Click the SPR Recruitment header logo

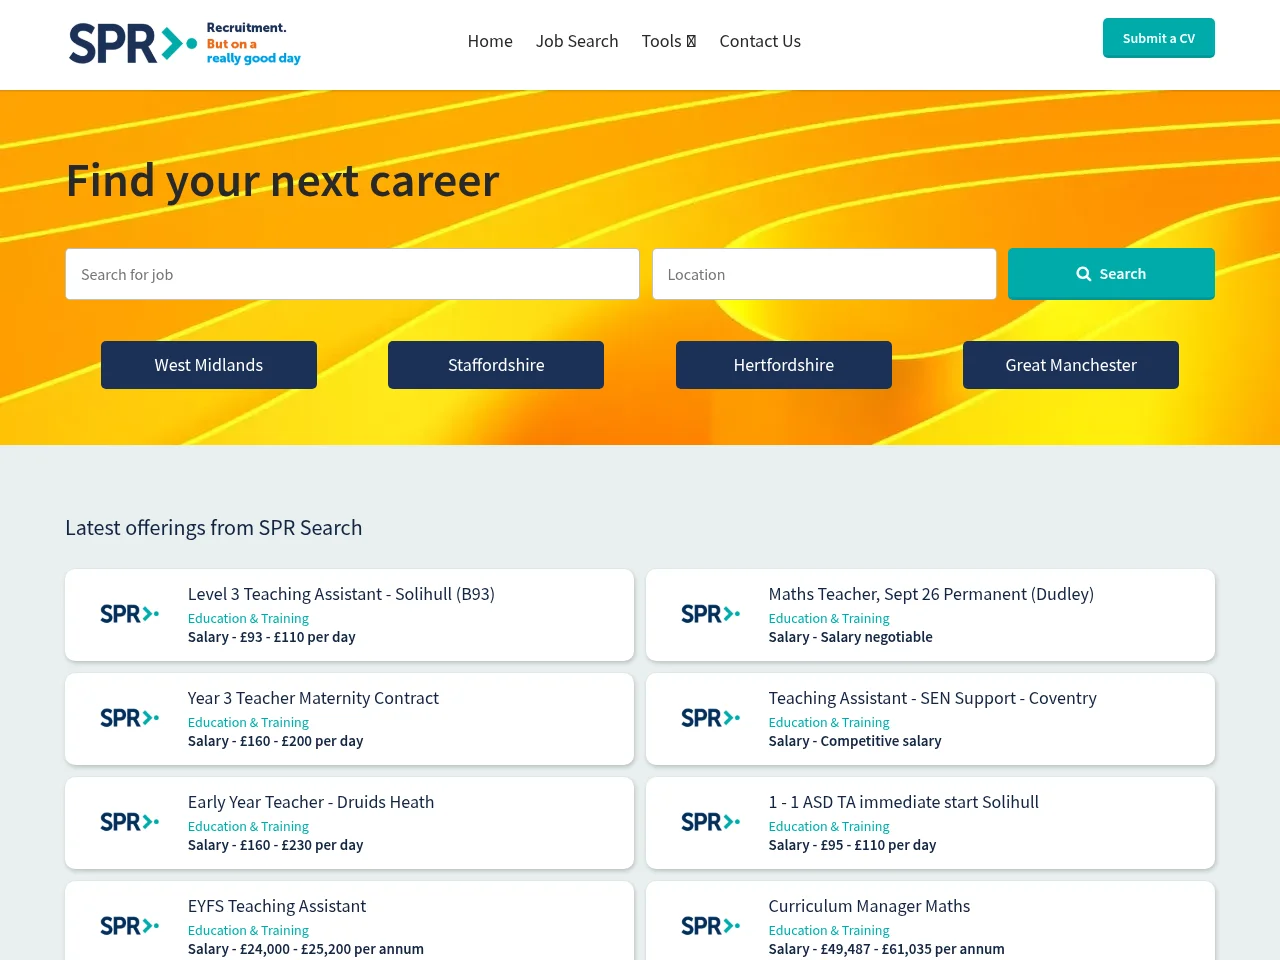pyautogui.click(x=185, y=43)
